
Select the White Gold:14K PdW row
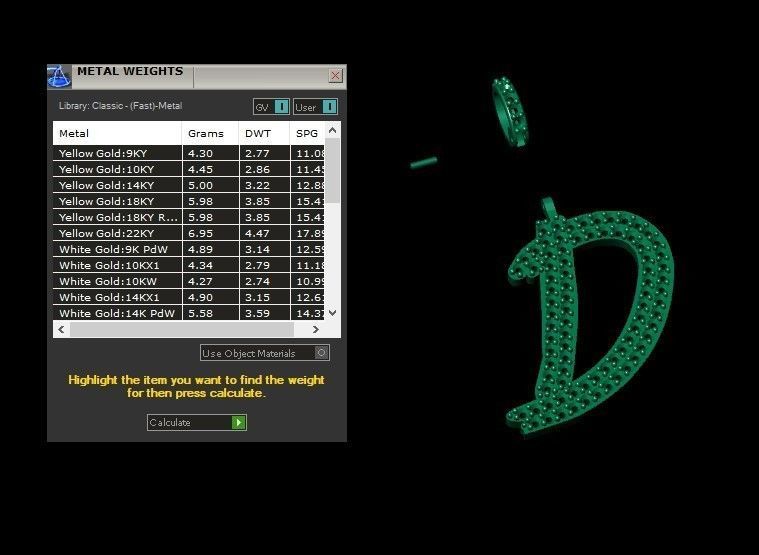tap(189, 313)
